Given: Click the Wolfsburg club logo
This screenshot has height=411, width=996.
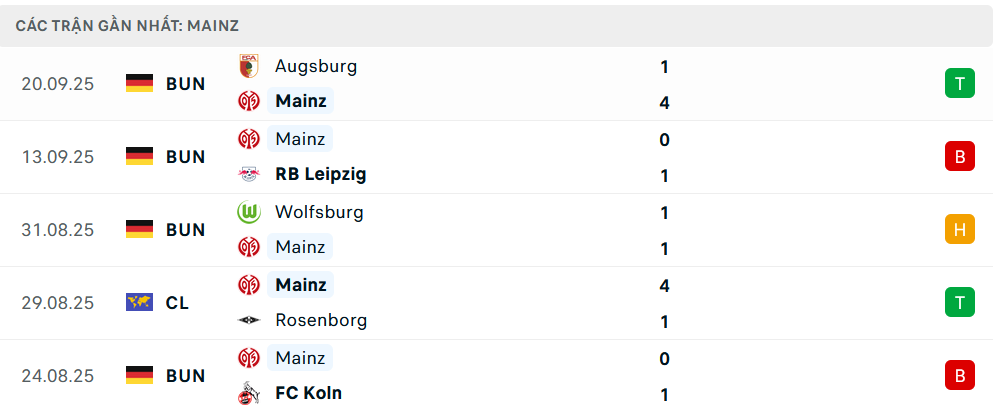Looking at the screenshot, I should coord(248,212).
